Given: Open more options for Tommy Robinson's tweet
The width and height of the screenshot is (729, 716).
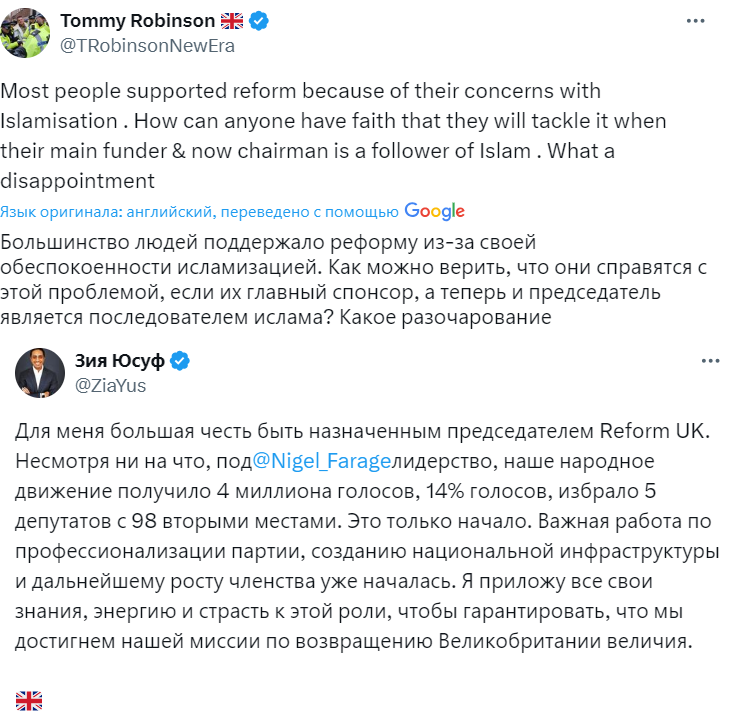Looking at the screenshot, I should (696, 21).
